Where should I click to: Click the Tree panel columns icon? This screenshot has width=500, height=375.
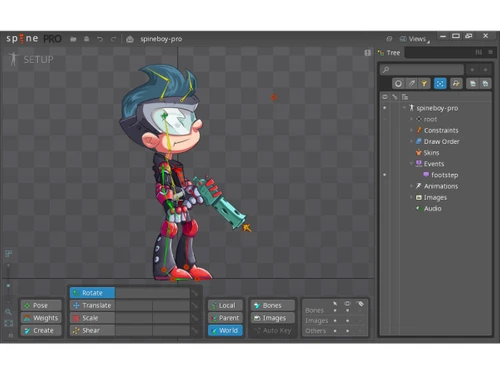coord(479,52)
